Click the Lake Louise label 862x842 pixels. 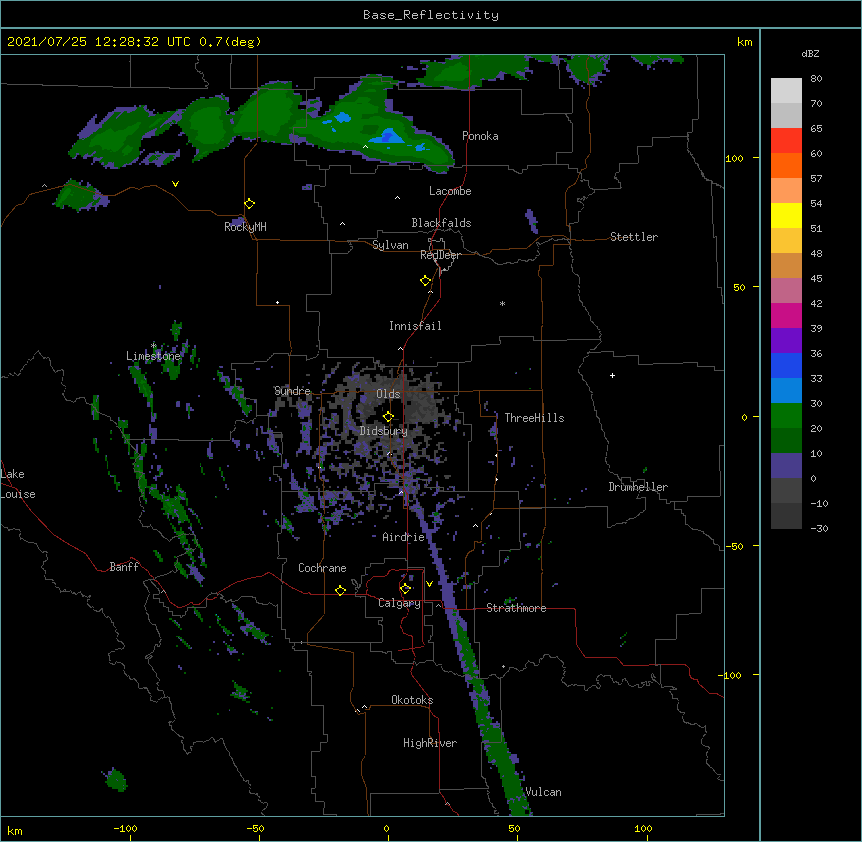tap(18, 484)
